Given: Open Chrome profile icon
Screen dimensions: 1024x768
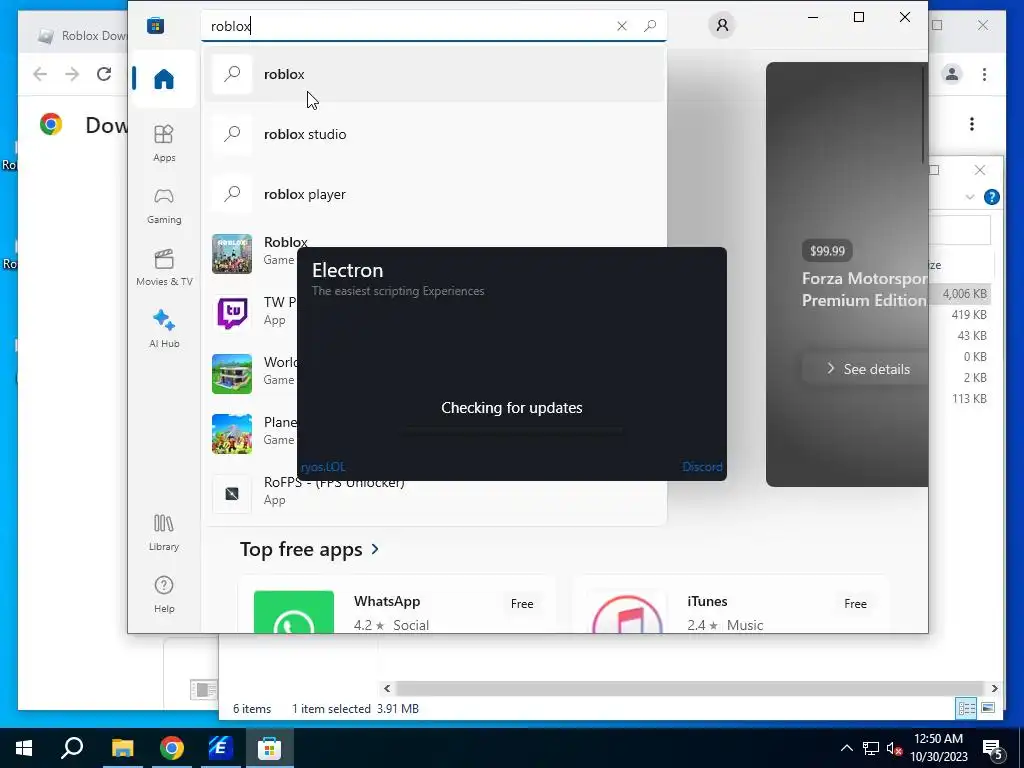Looking at the screenshot, I should point(952,74).
